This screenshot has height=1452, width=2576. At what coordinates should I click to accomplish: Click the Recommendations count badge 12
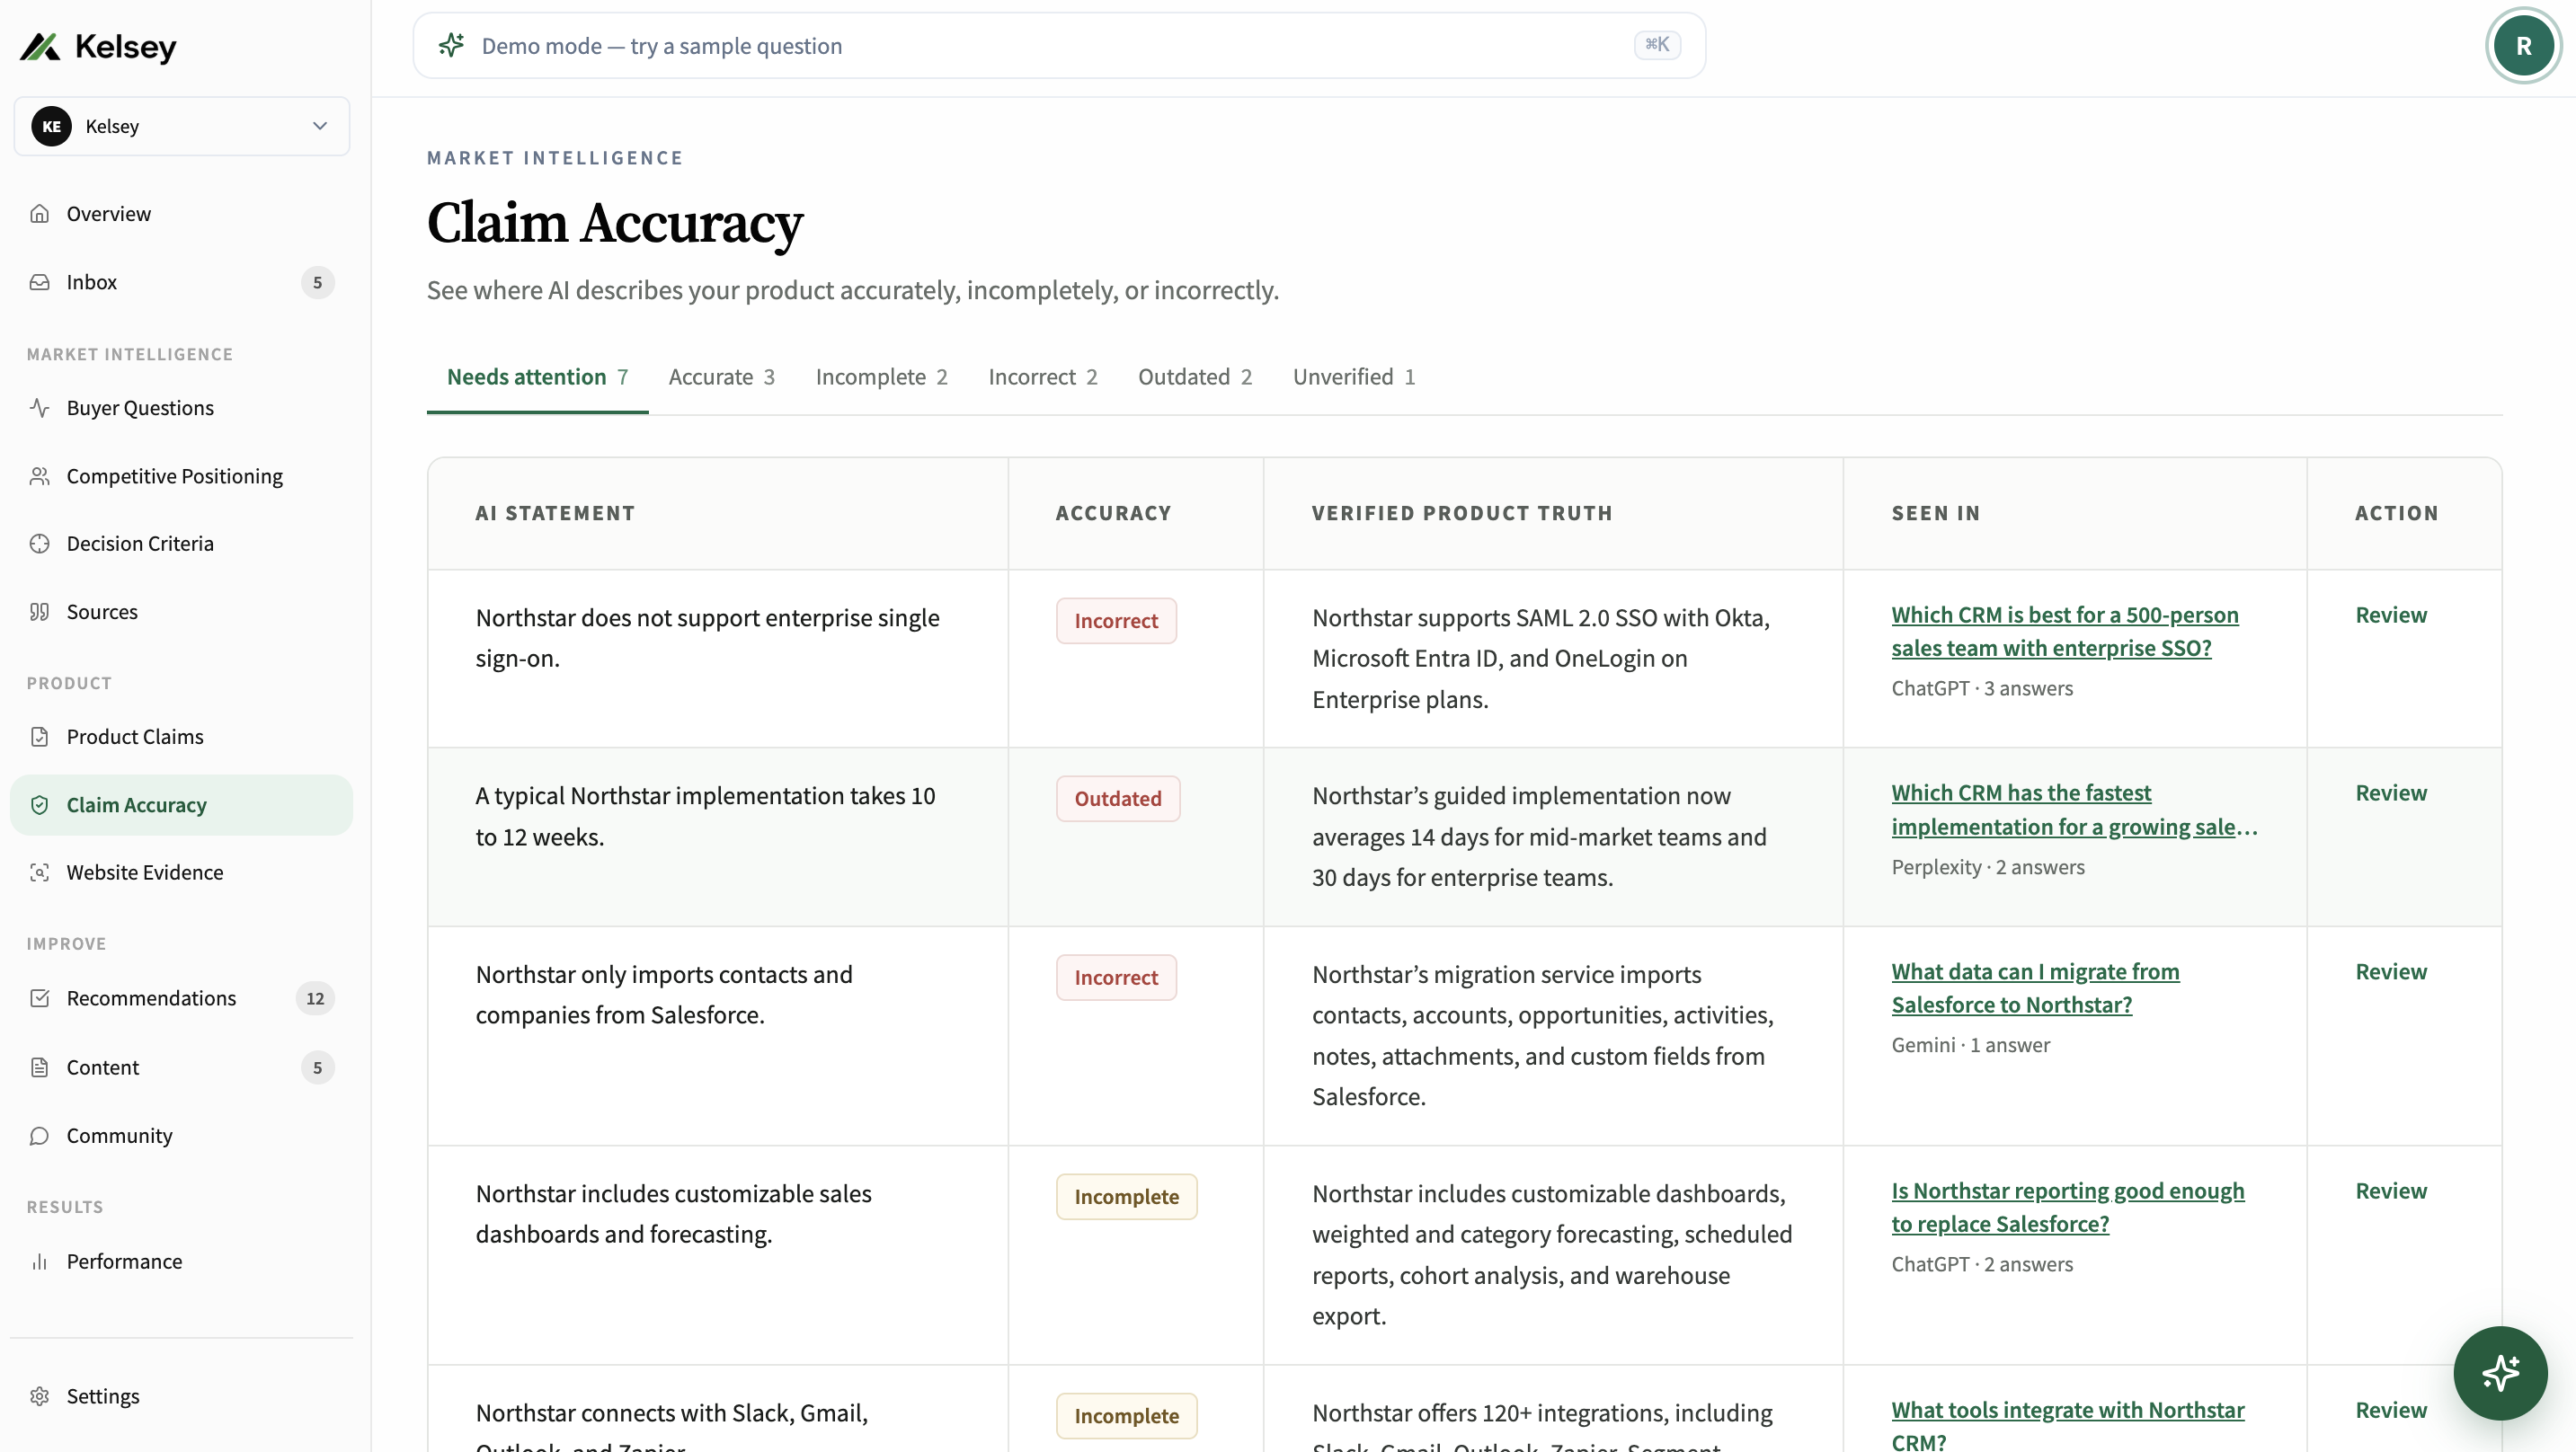coord(315,998)
